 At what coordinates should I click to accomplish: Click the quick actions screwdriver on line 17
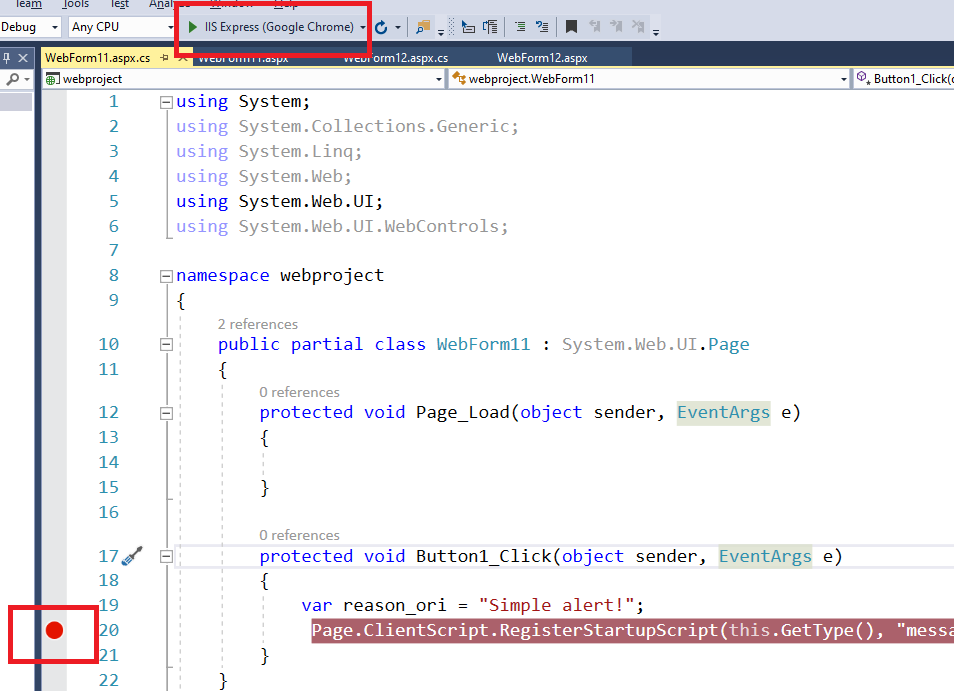click(x=132, y=555)
